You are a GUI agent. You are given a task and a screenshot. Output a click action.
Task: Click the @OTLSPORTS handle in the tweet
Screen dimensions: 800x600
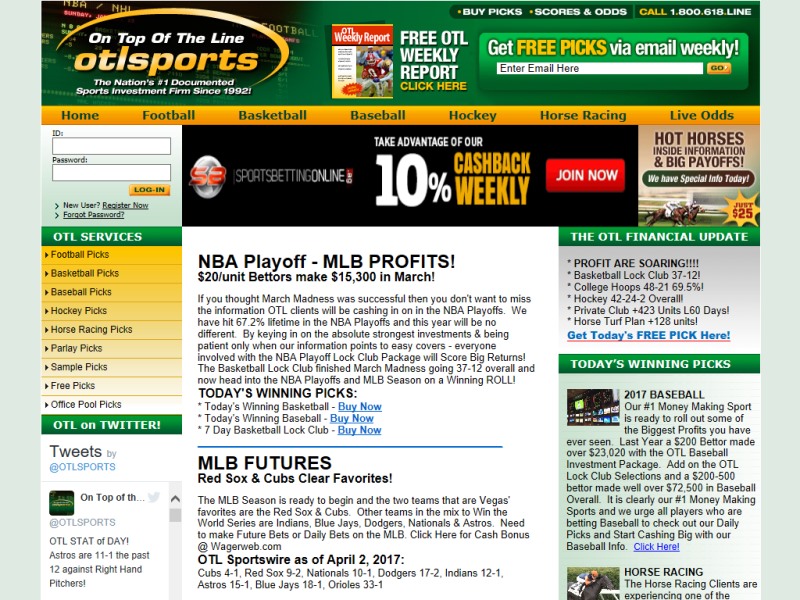(x=82, y=522)
